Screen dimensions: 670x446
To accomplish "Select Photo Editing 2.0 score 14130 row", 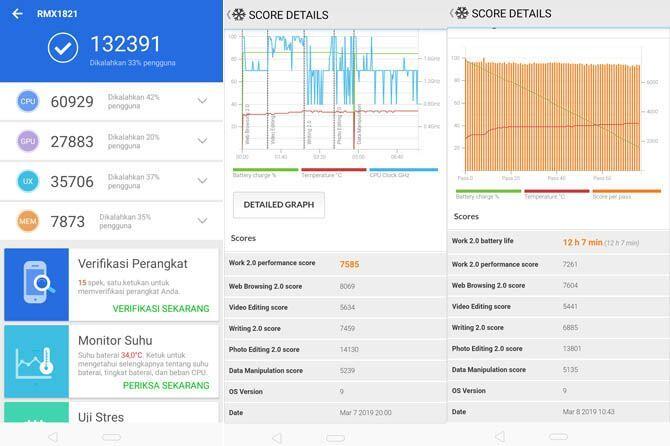I will (x=335, y=349).
